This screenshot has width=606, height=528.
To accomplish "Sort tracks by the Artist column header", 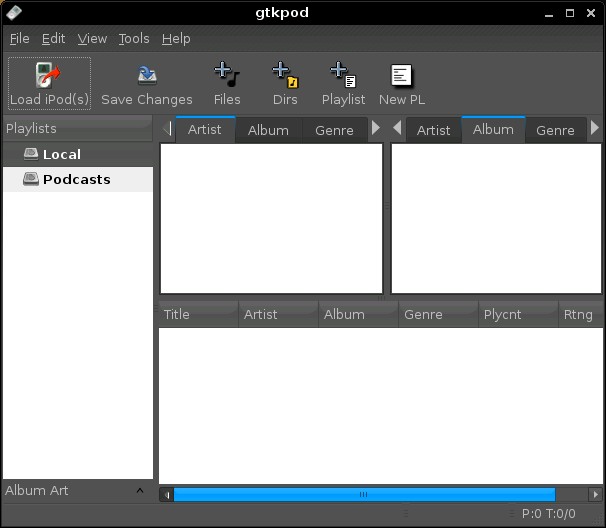I will (279, 314).
